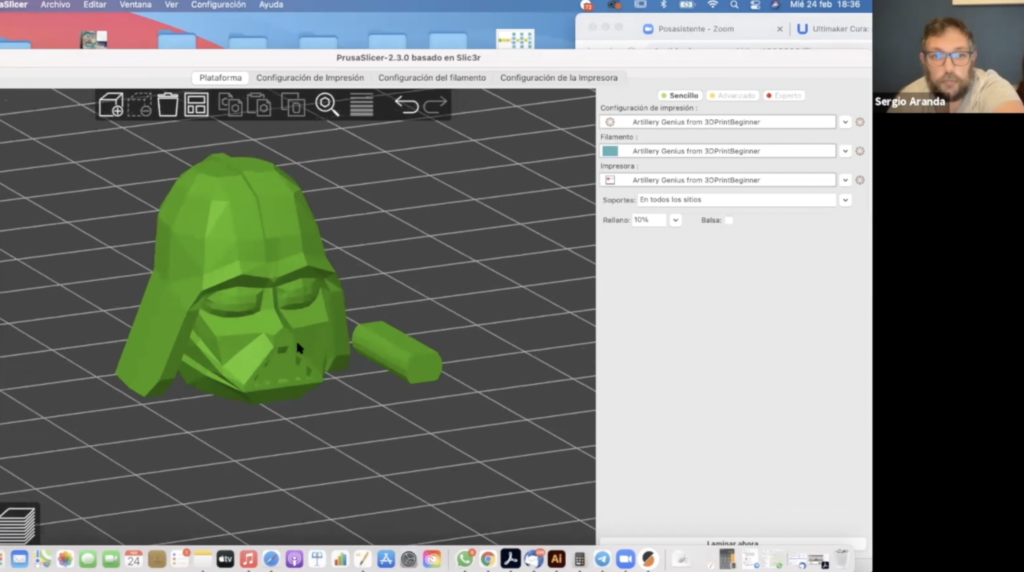Screen dimensions: 1024x572
Task: Open Adobe Acrobat from the Dock
Action: pos(511,559)
